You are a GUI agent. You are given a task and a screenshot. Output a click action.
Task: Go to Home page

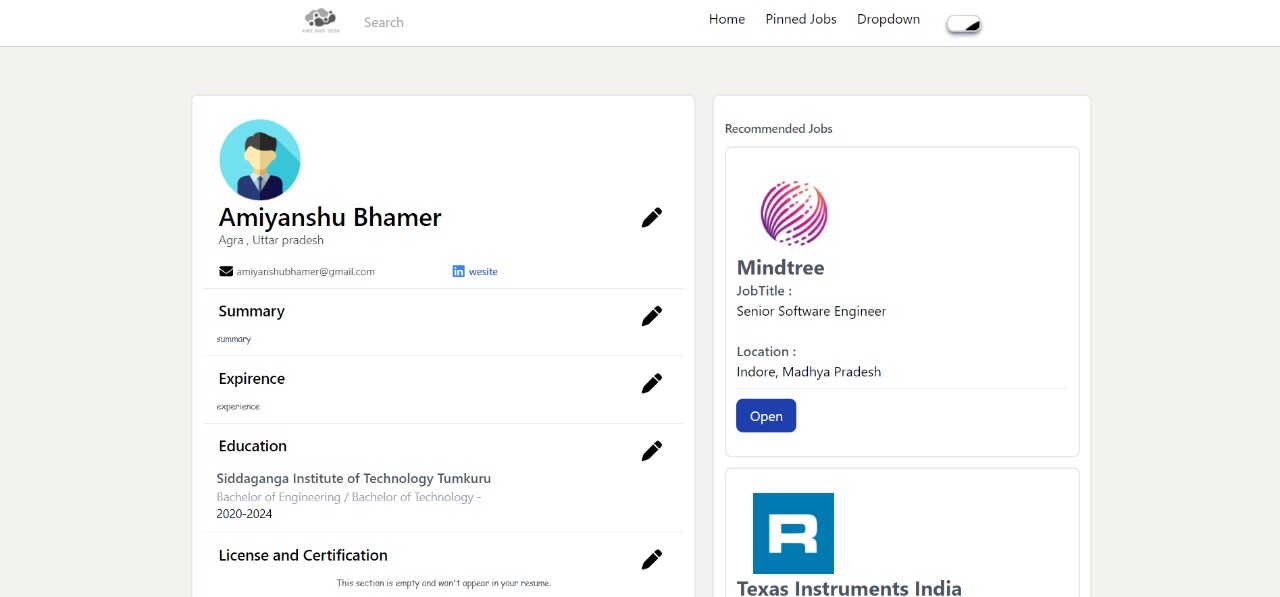pyautogui.click(x=727, y=19)
